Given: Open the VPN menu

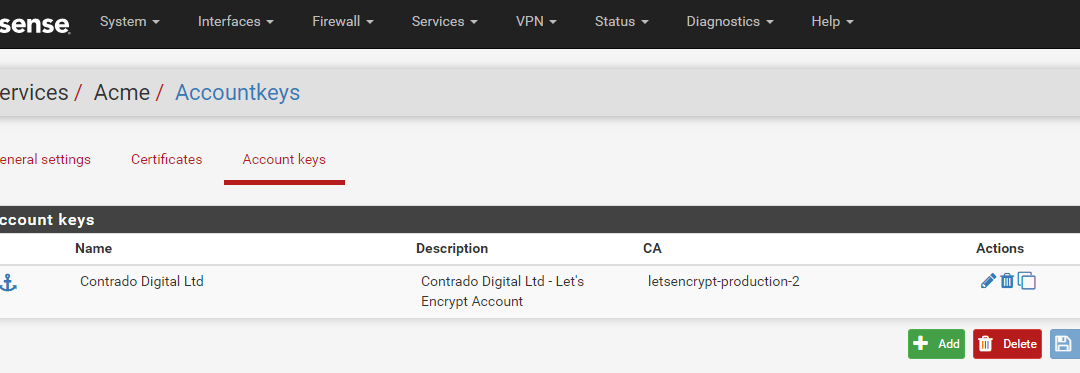Looking at the screenshot, I should point(536,21).
